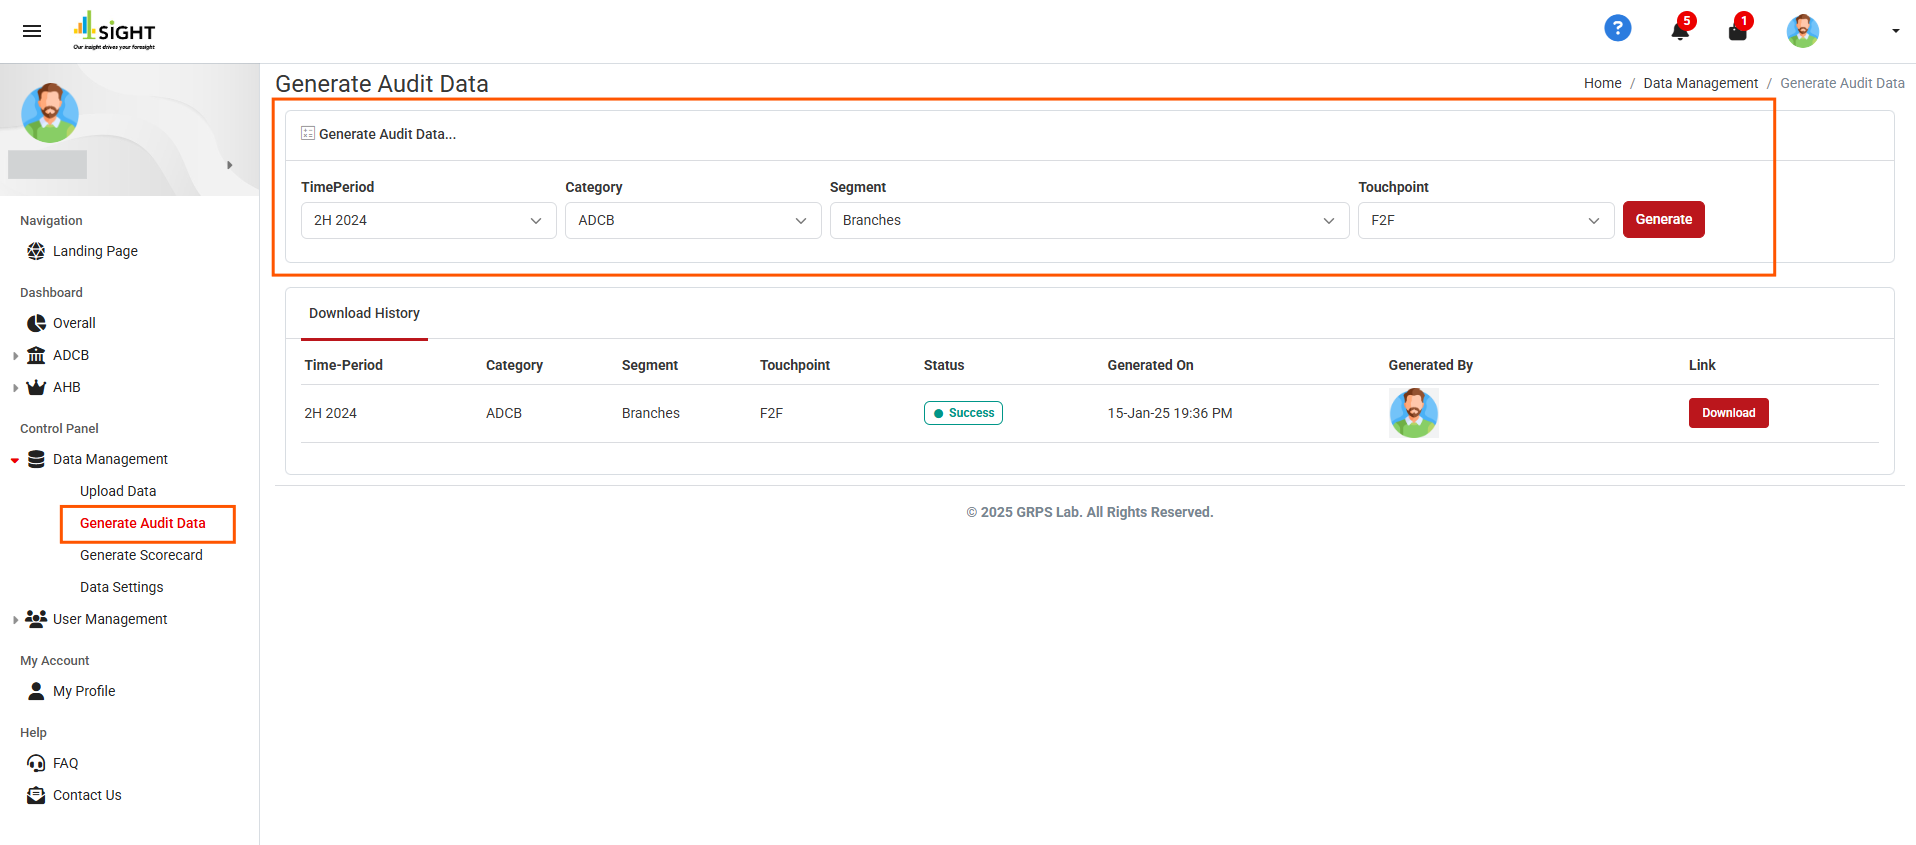
Task: Click the red Download button
Action: [1728, 413]
